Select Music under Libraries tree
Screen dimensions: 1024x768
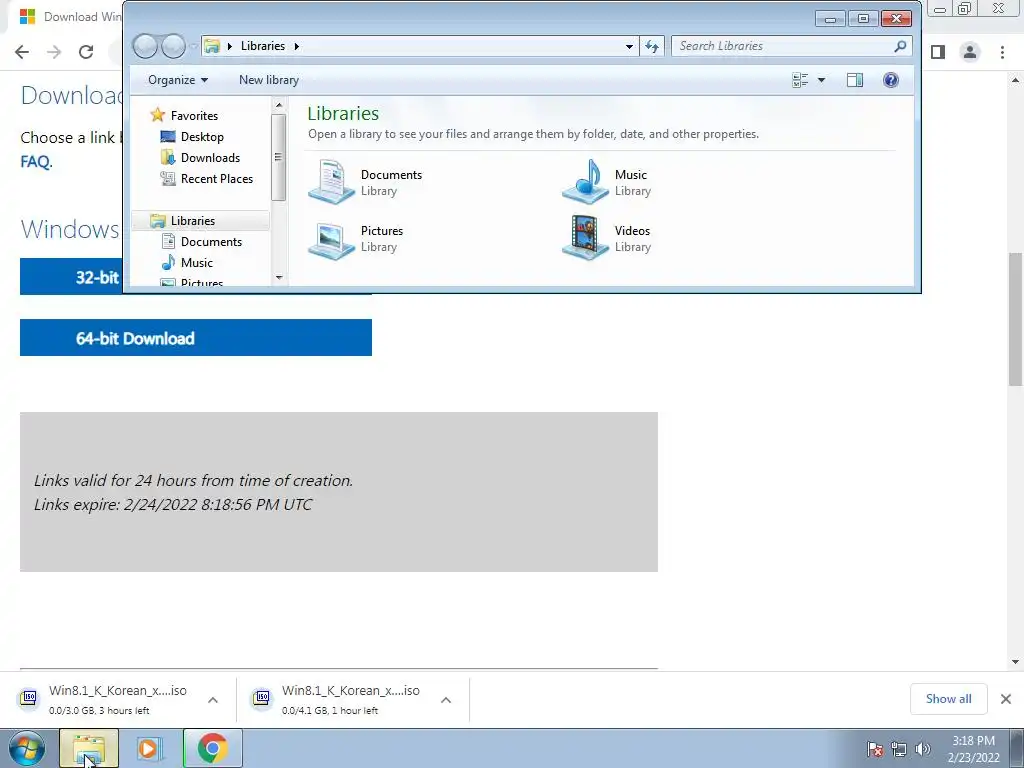coord(197,263)
